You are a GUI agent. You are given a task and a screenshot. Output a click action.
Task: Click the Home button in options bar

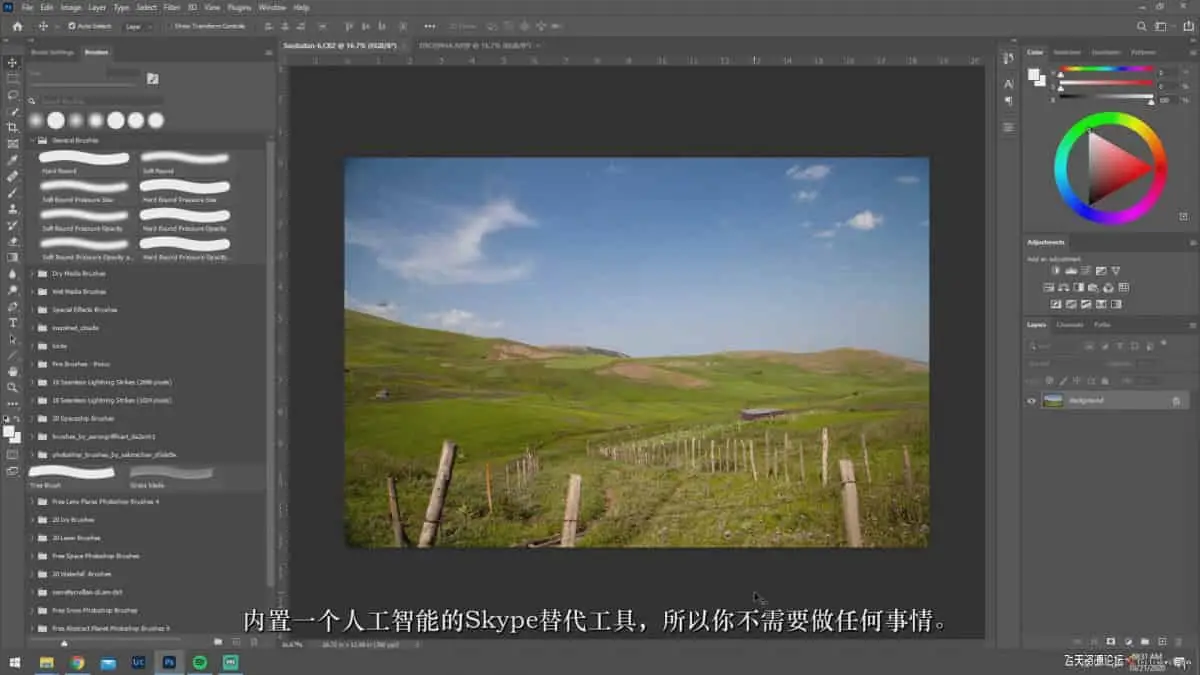pyautogui.click(x=17, y=26)
